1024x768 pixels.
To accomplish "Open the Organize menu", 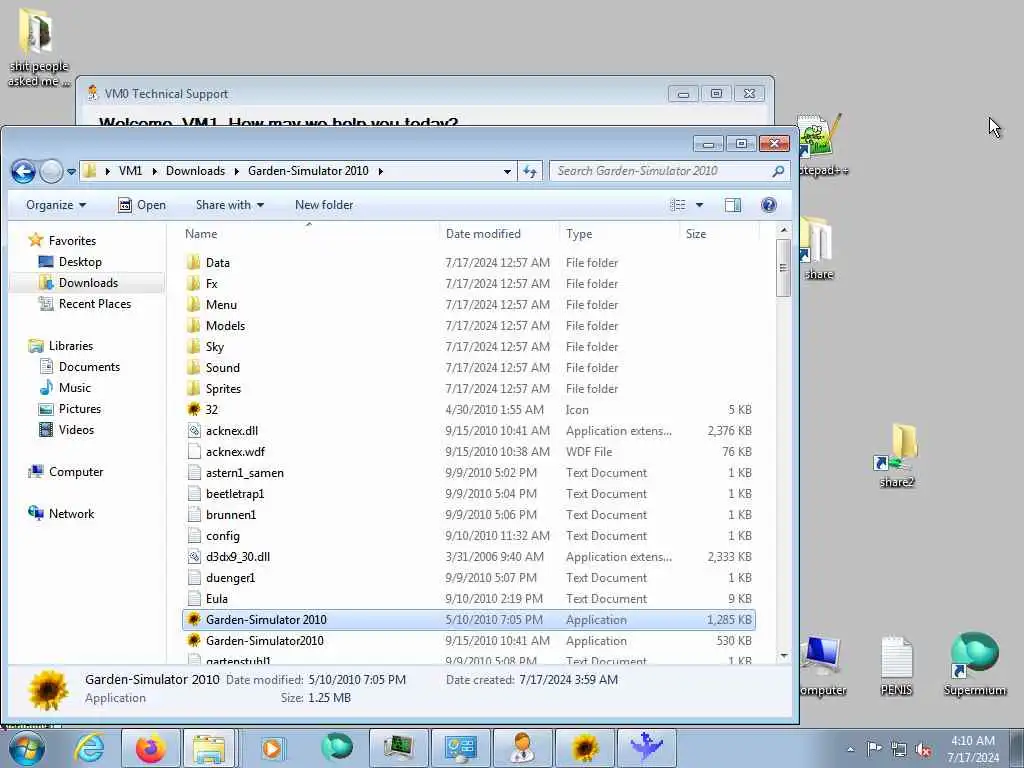I will [56, 205].
